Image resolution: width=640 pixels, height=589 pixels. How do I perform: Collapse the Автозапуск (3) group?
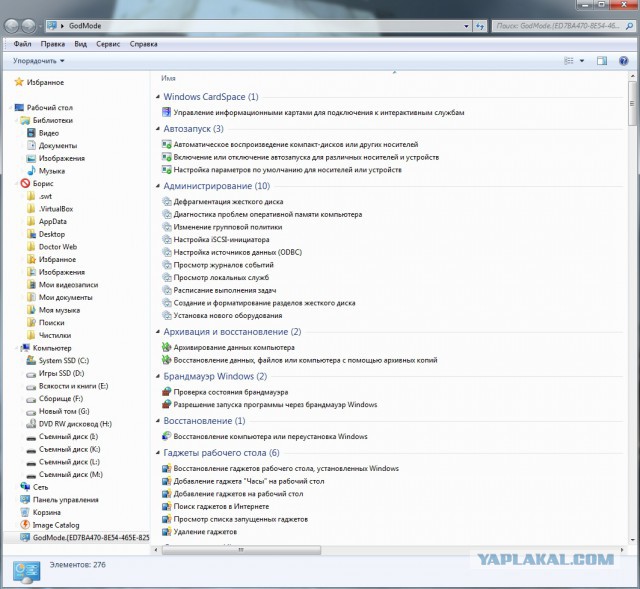[x=158, y=129]
